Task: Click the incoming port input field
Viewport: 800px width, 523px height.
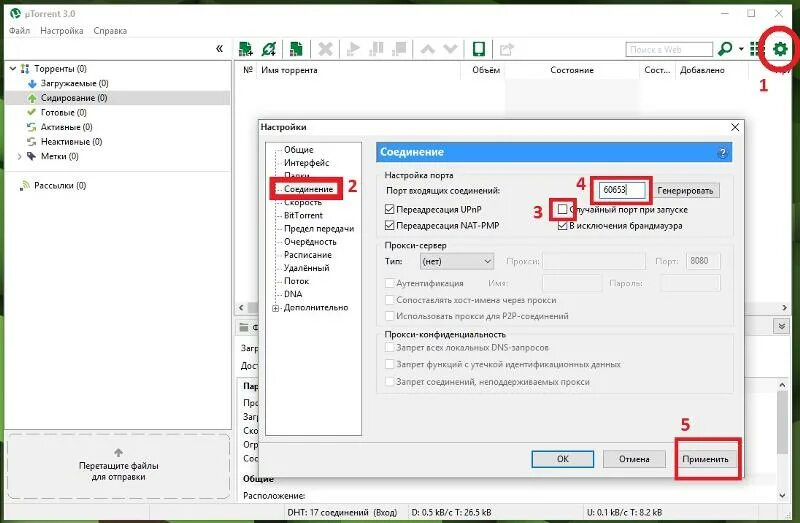Action: coord(621,190)
